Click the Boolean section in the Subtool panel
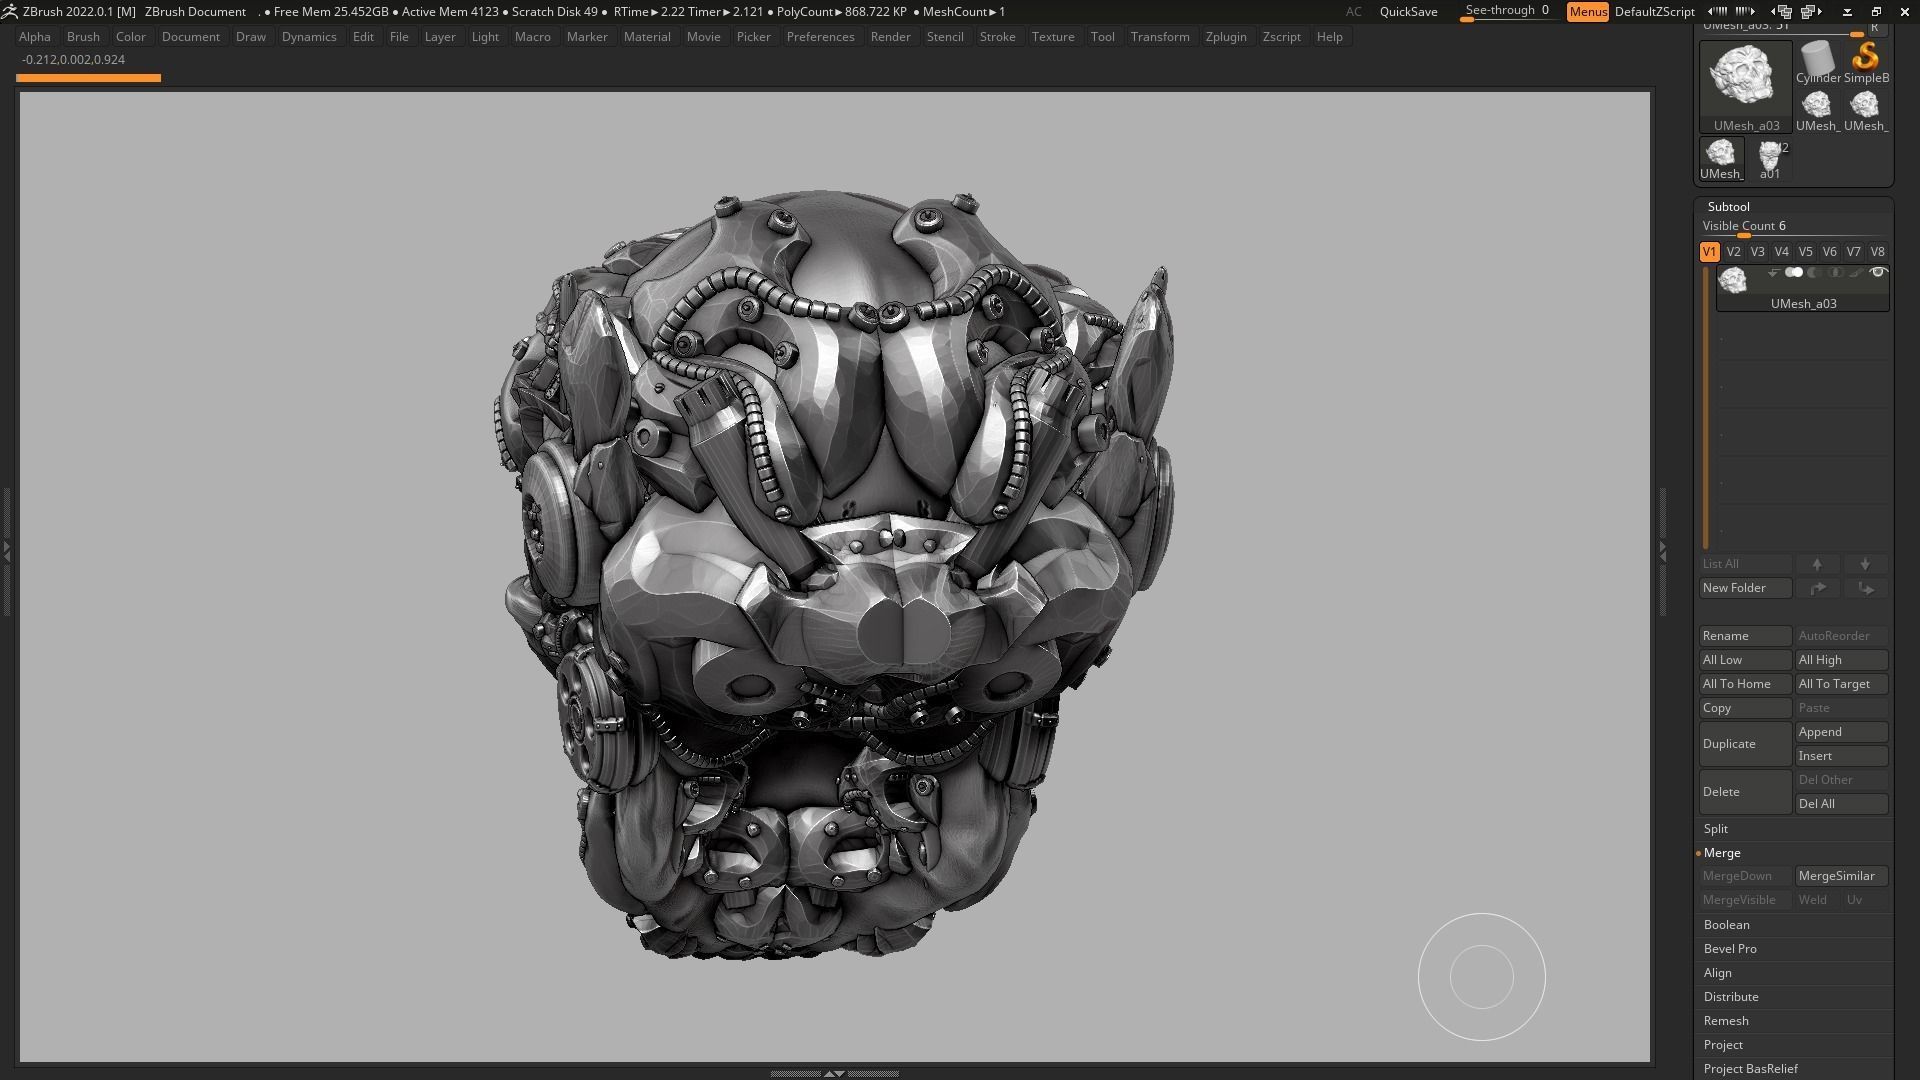The height and width of the screenshot is (1080, 1920). coord(1726,924)
